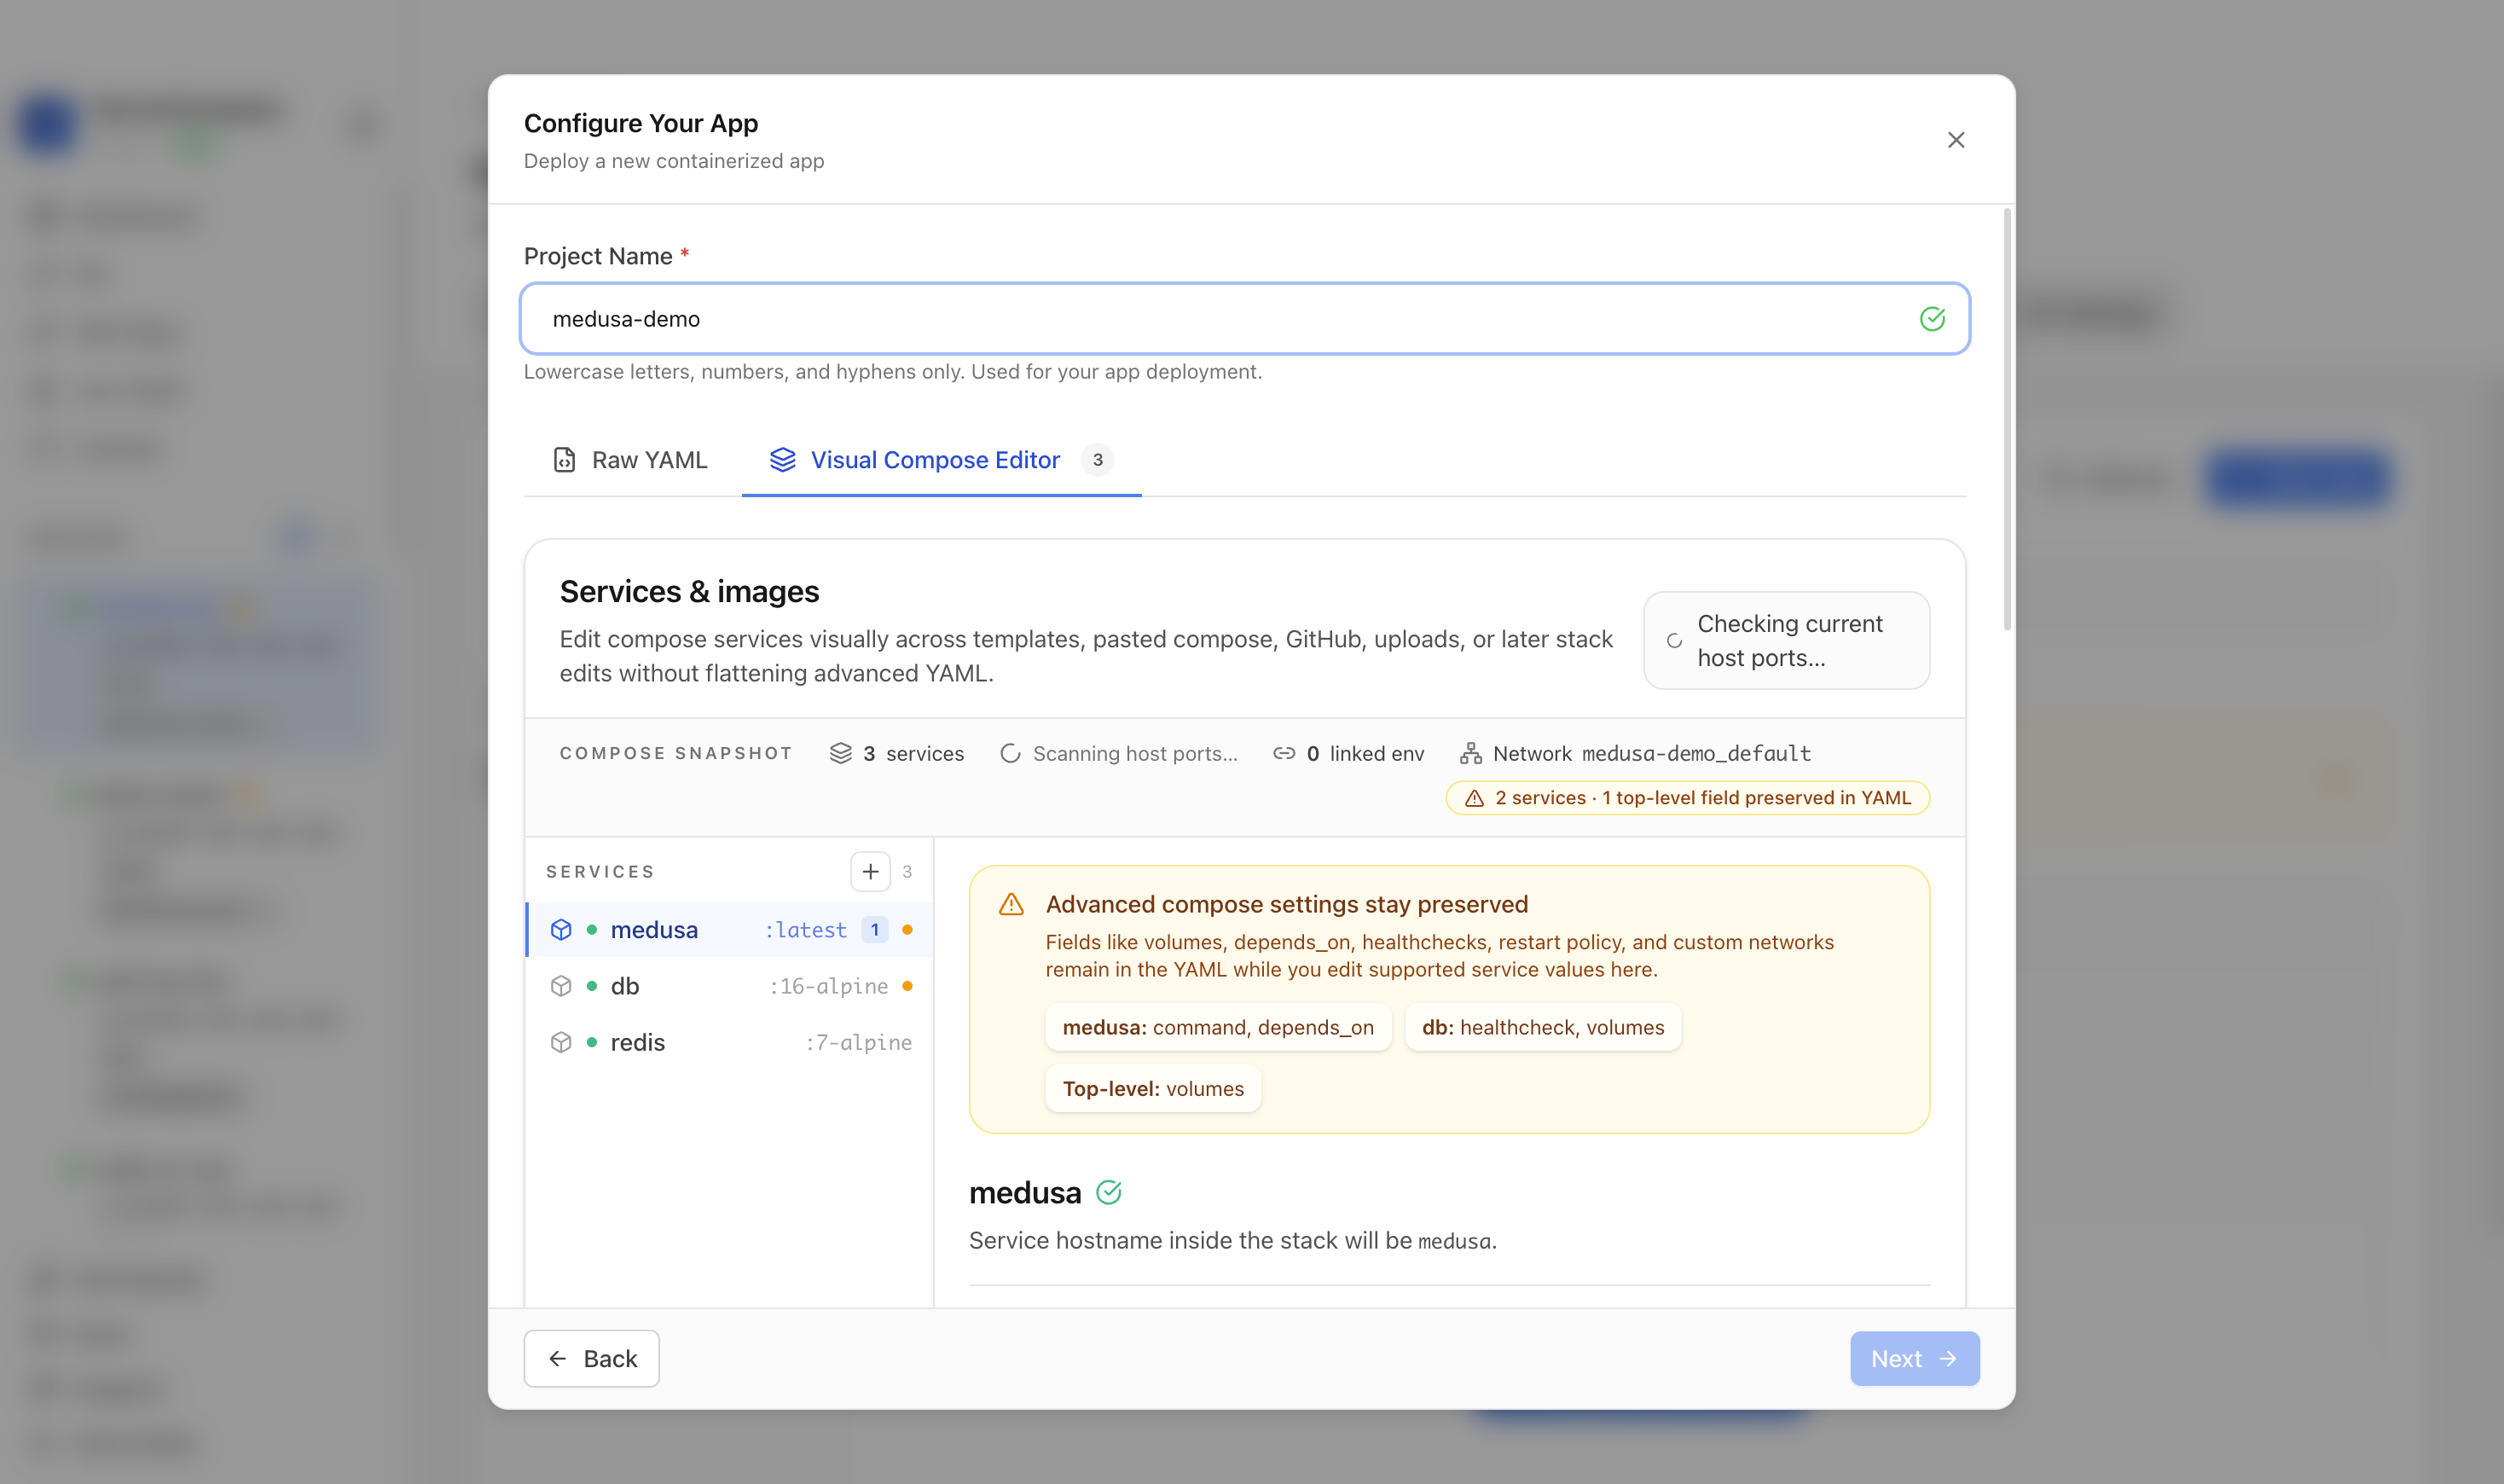Click the warning triangle in the preserved YAML badge
This screenshot has height=1484, width=2504.
pyautogui.click(x=1474, y=798)
